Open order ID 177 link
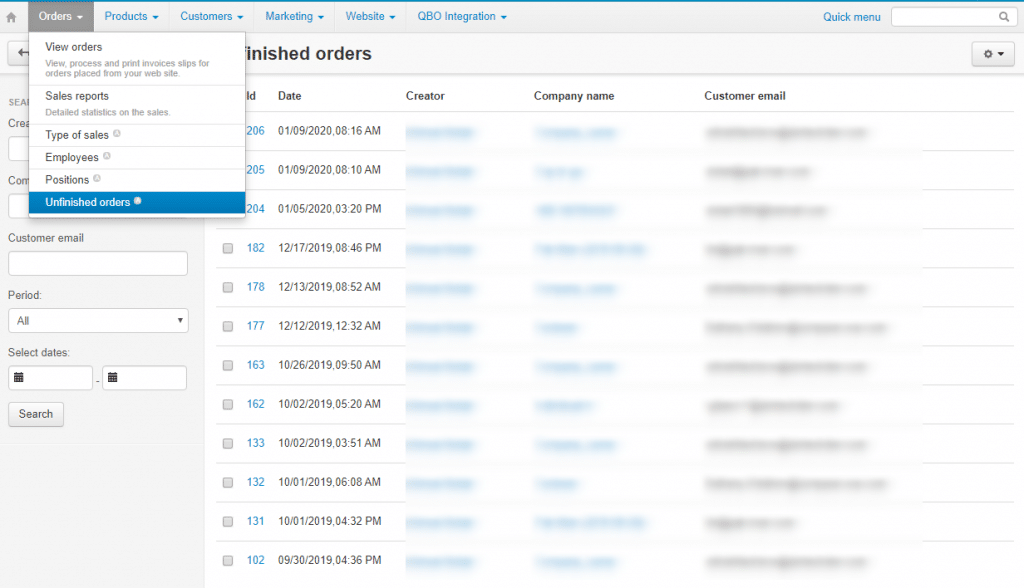Screen dimensions: 1024x588 coord(256,326)
